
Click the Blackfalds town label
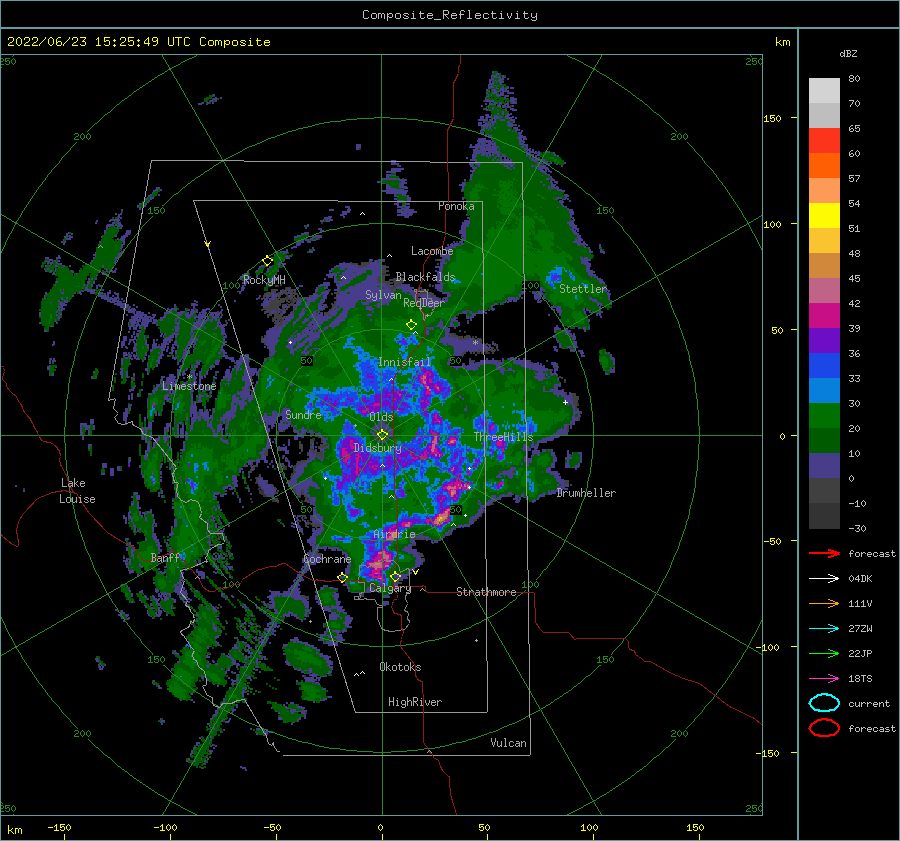(425, 277)
